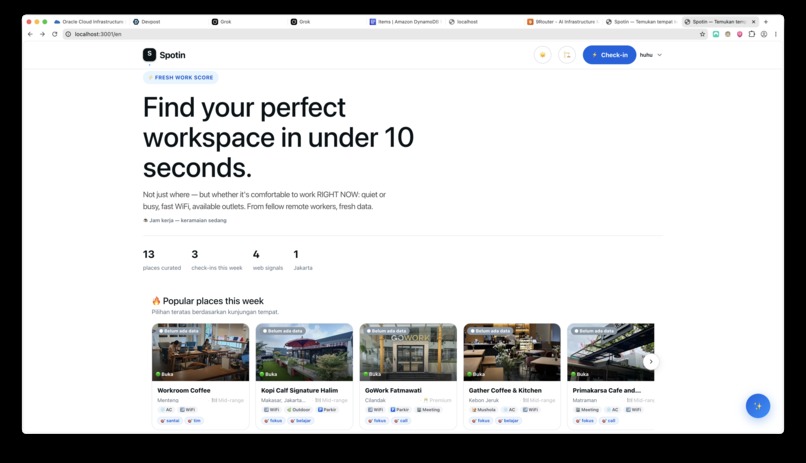Open the pink extension icon in toolbar
This screenshot has width=806, height=463.
point(740,34)
